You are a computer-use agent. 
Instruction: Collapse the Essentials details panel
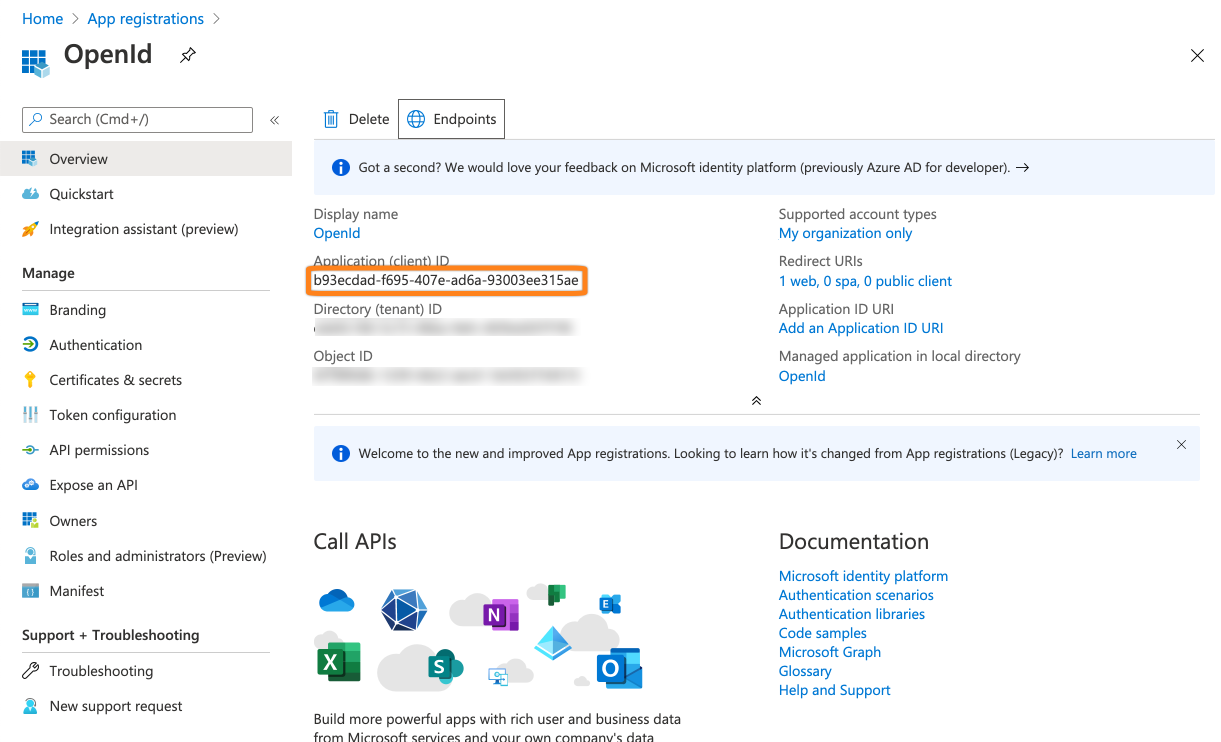(x=757, y=400)
